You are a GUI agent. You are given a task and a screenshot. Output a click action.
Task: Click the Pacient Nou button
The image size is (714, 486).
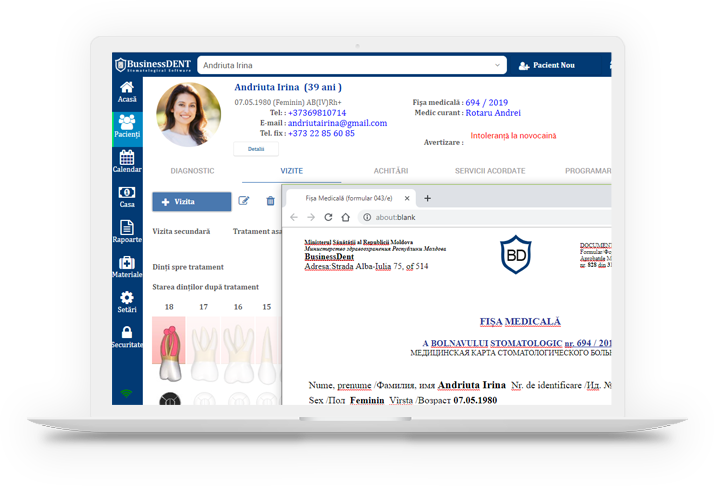click(547, 65)
